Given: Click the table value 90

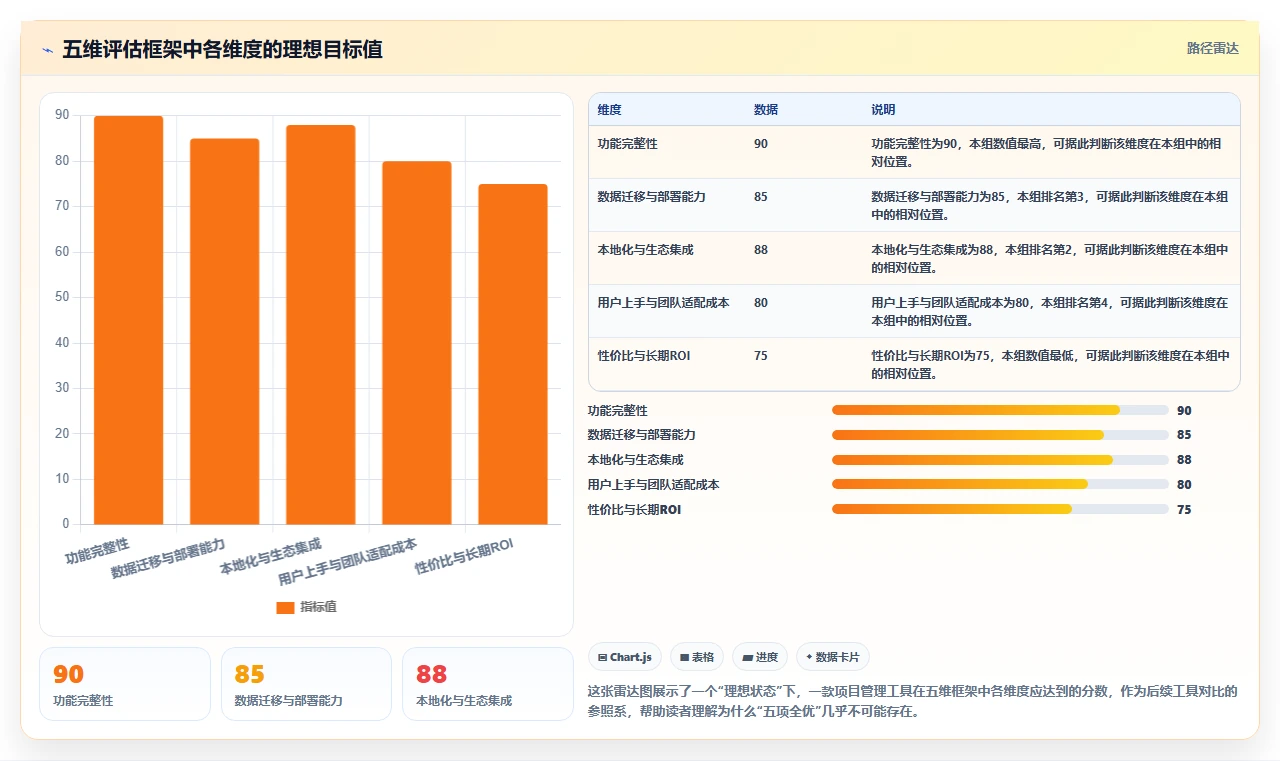Looking at the screenshot, I should coord(761,144).
